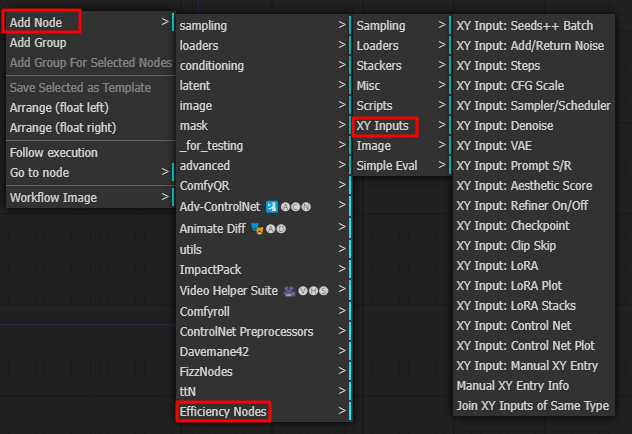Image resolution: width=632 pixels, height=434 pixels.
Task: Open ControlNet Preprocessors category
Action: click(x=264, y=332)
